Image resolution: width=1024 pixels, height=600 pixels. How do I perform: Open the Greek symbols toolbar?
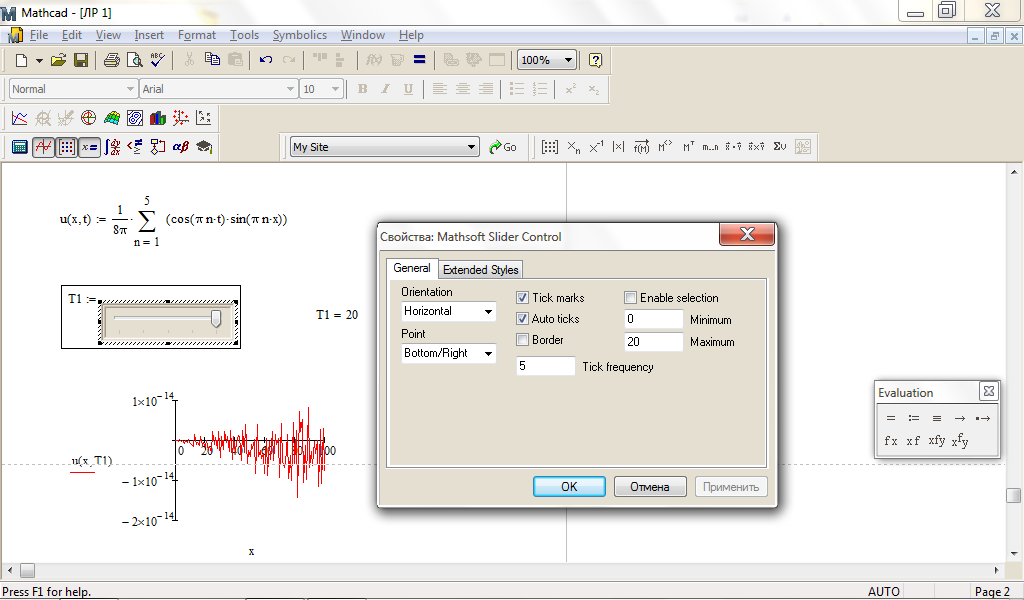[x=181, y=147]
